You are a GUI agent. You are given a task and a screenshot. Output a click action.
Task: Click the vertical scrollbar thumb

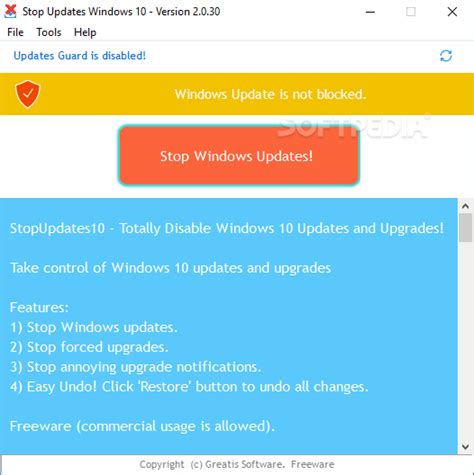pyautogui.click(x=465, y=228)
